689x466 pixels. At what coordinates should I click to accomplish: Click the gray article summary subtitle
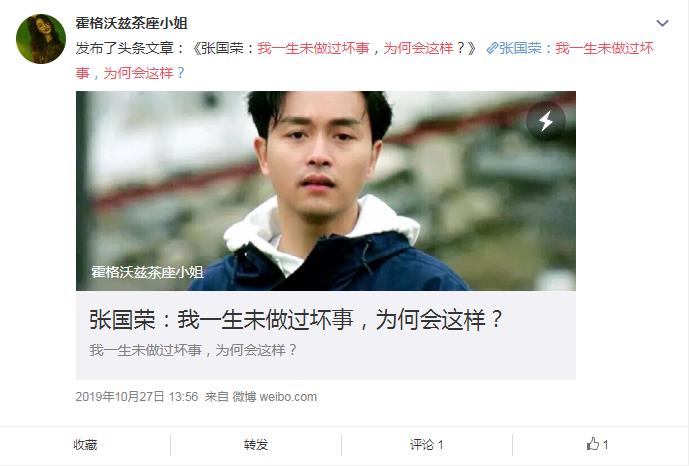click(193, 350)
